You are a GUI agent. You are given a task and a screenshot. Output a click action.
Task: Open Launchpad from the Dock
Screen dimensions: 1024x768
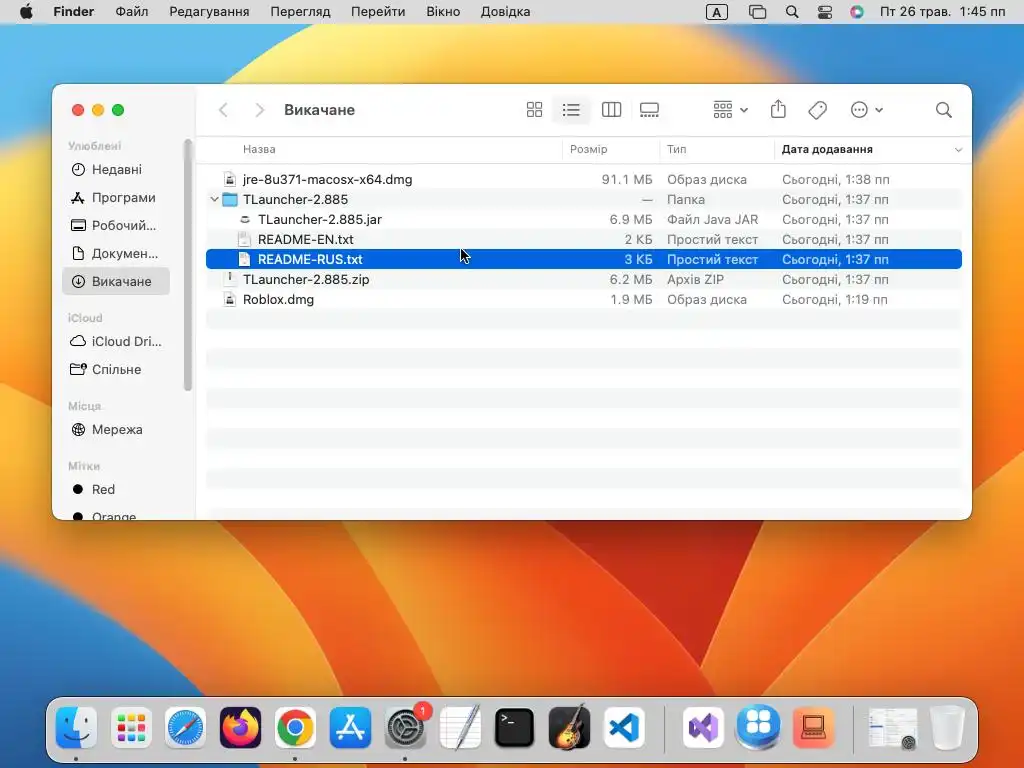point(131,727)
